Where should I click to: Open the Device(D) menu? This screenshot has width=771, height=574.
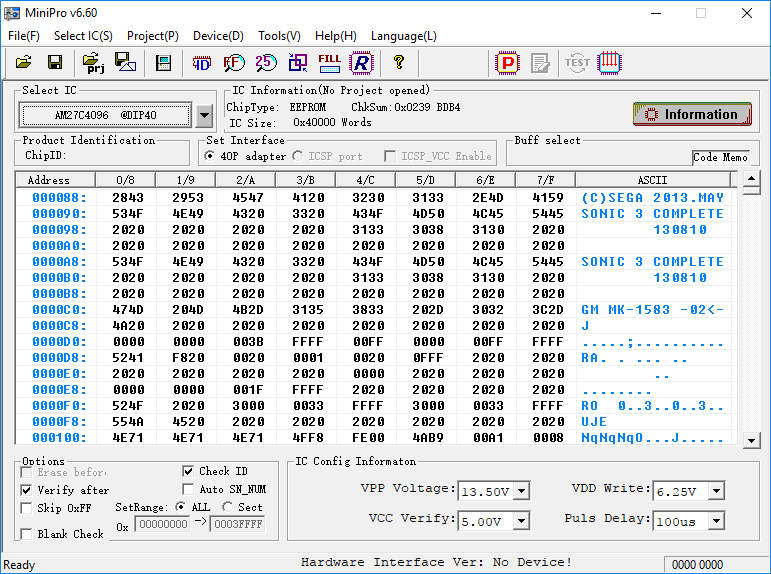[218, 36]
